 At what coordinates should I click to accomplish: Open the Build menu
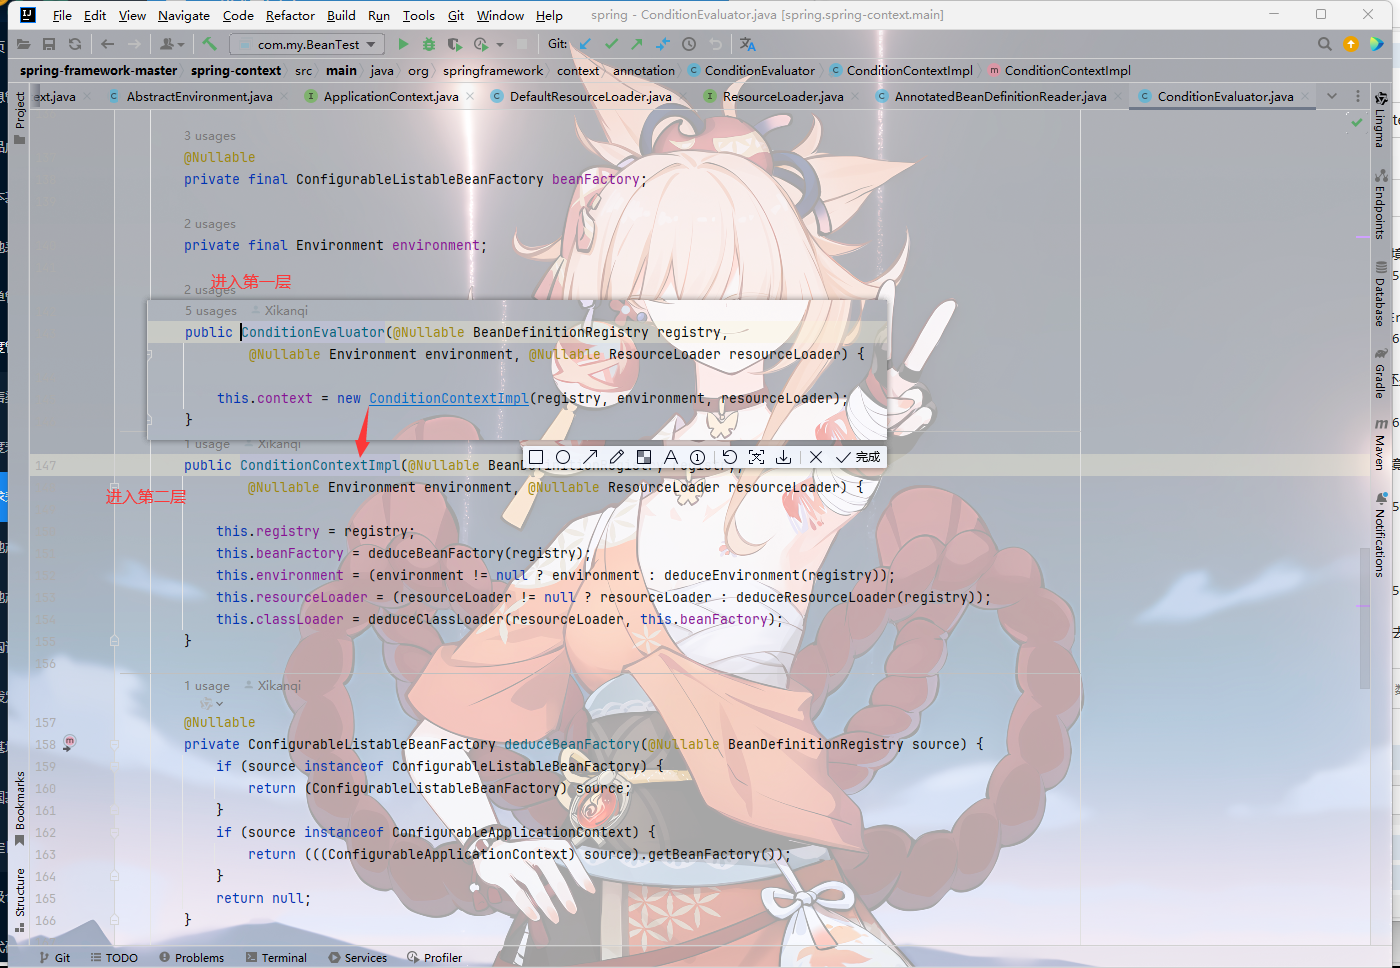(x=341, y=15)
